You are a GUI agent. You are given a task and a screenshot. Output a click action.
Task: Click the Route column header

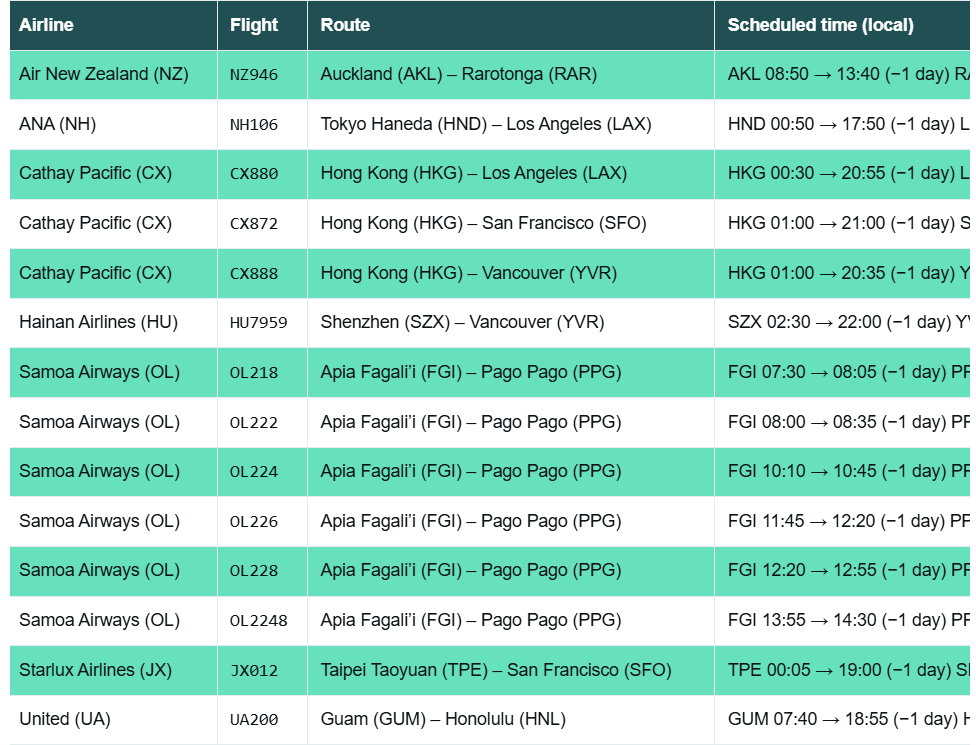(345, 25)
